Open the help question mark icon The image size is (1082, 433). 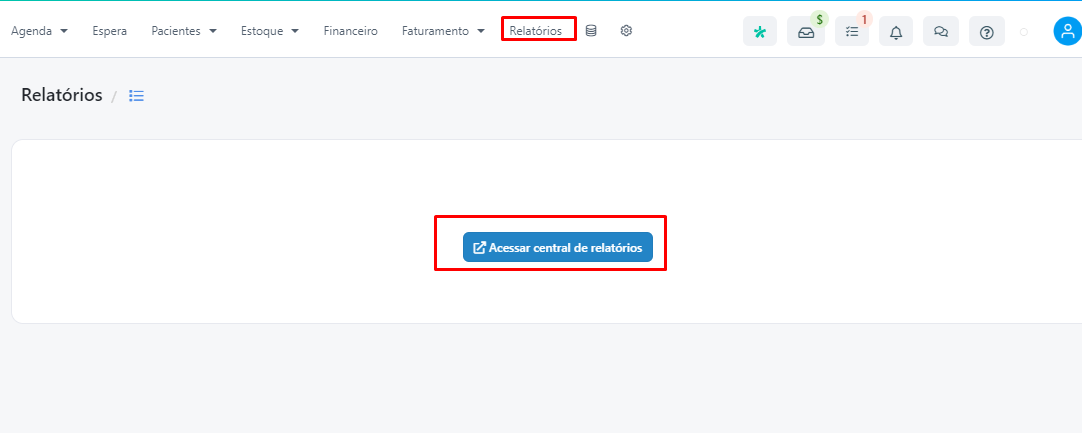point(987,32)
